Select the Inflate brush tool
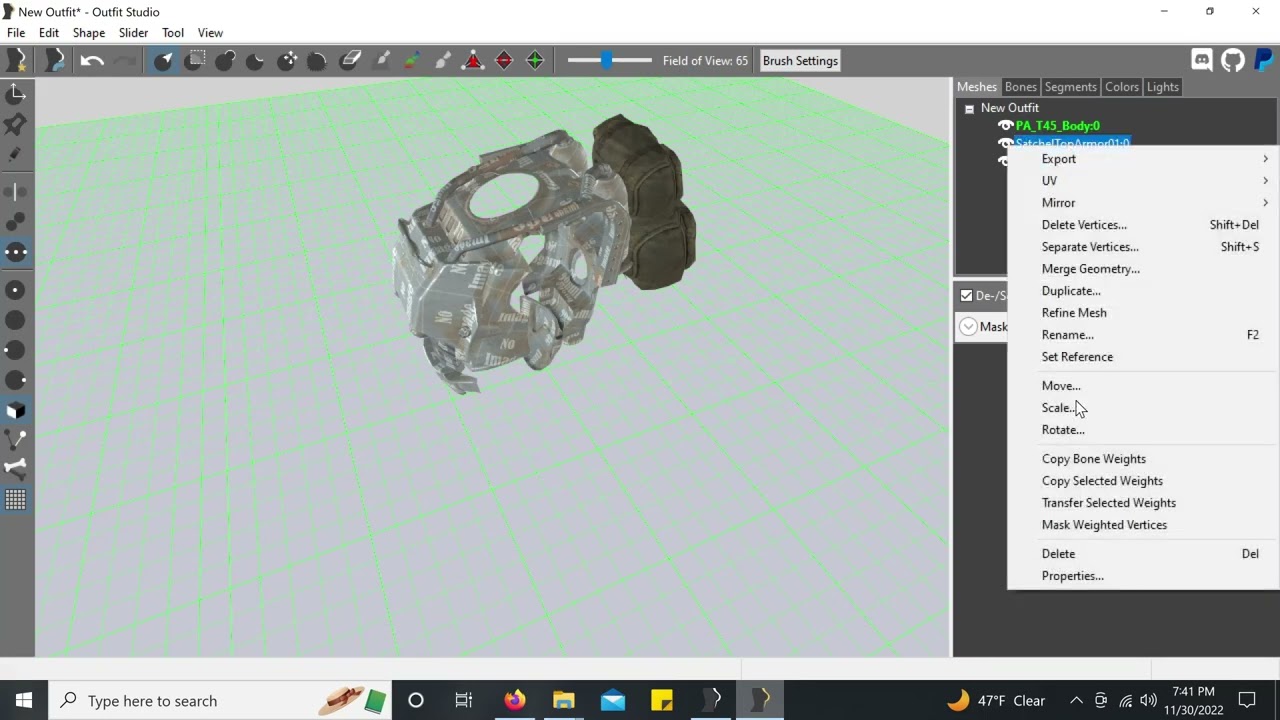The height and width of the screenshot is (720, 1280). pyautogui.click(x=225, y=61)
